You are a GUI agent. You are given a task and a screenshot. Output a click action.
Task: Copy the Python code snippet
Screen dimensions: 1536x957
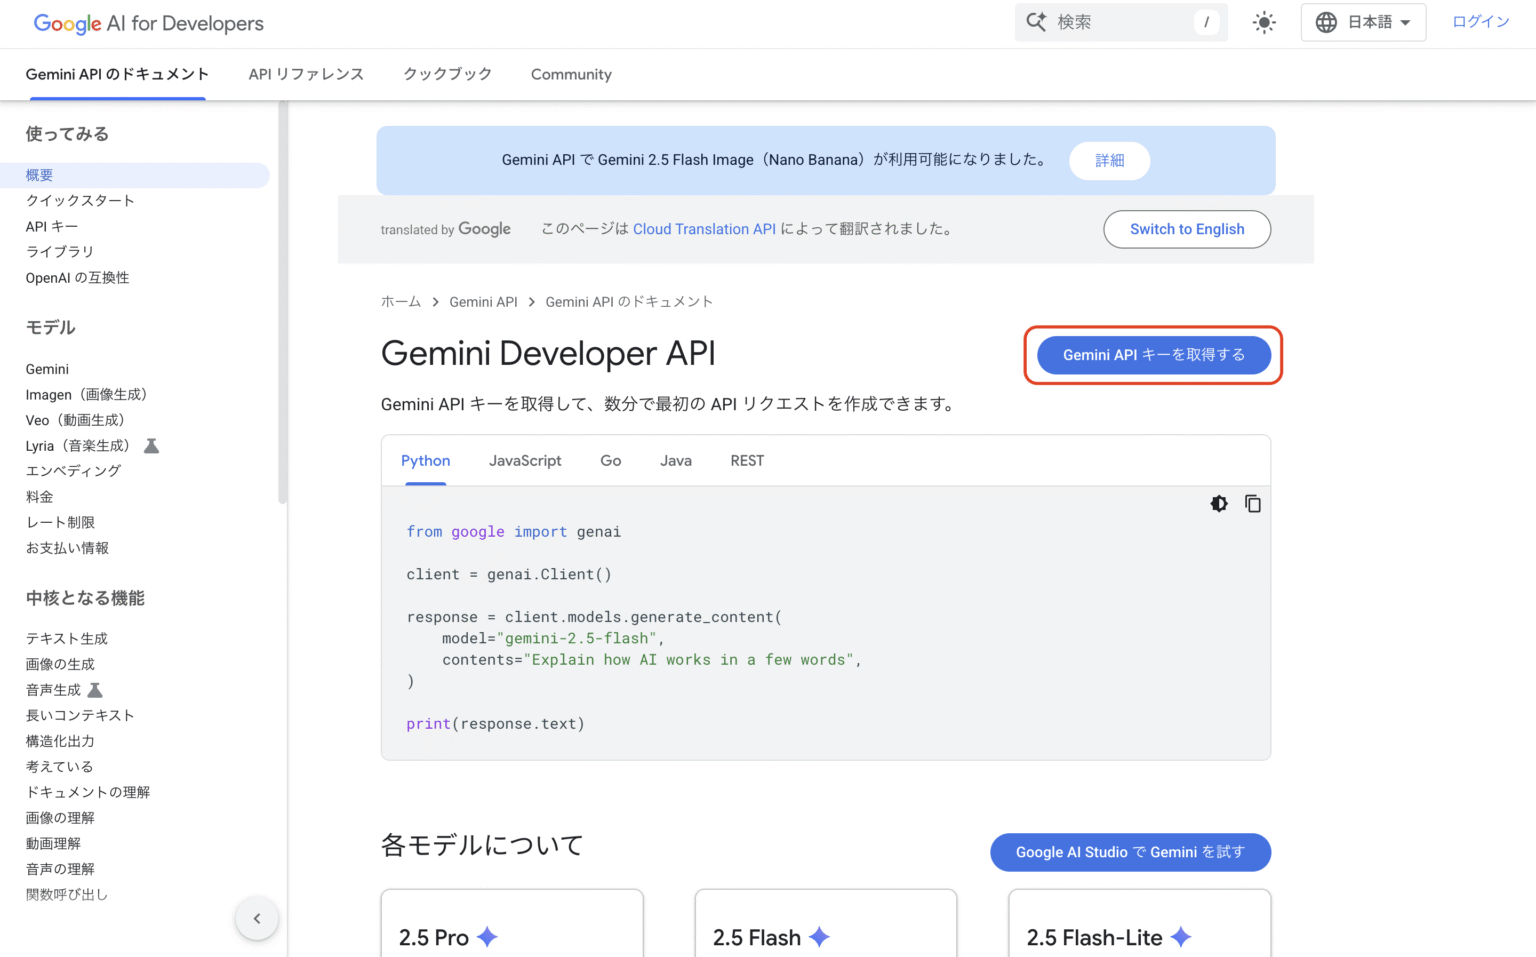coord(1253,504)
